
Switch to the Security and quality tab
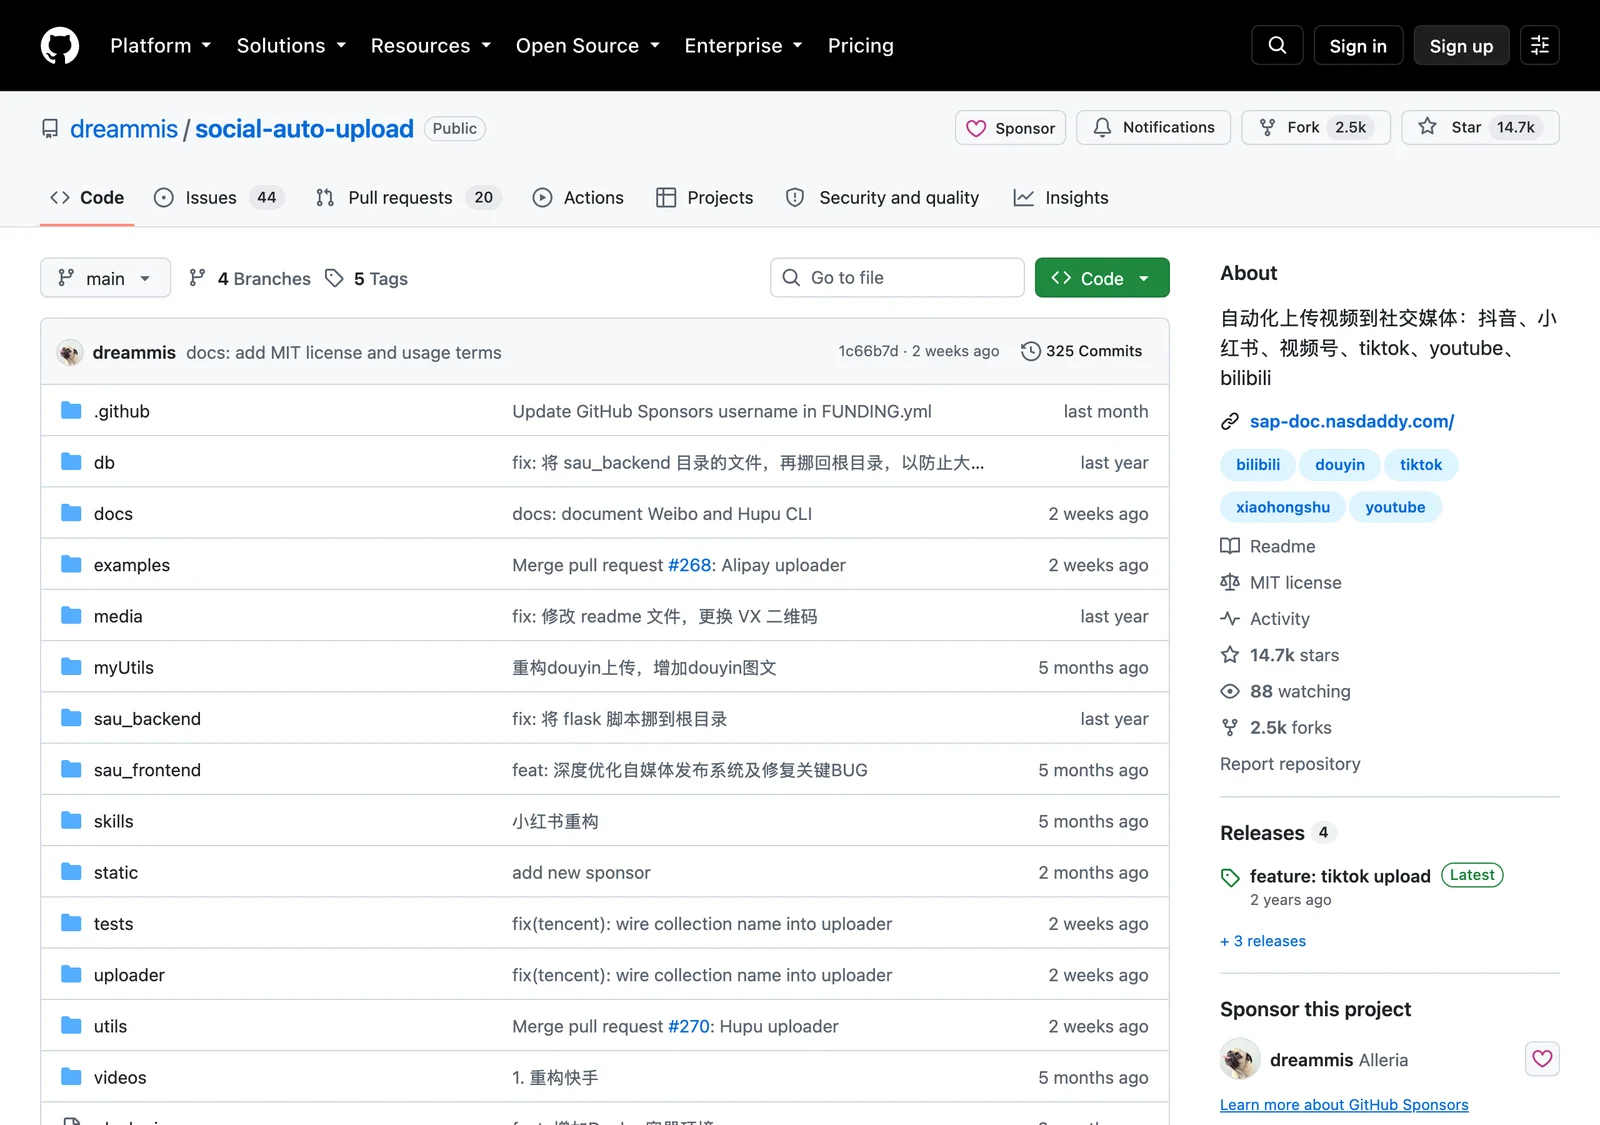pos(883,198)
